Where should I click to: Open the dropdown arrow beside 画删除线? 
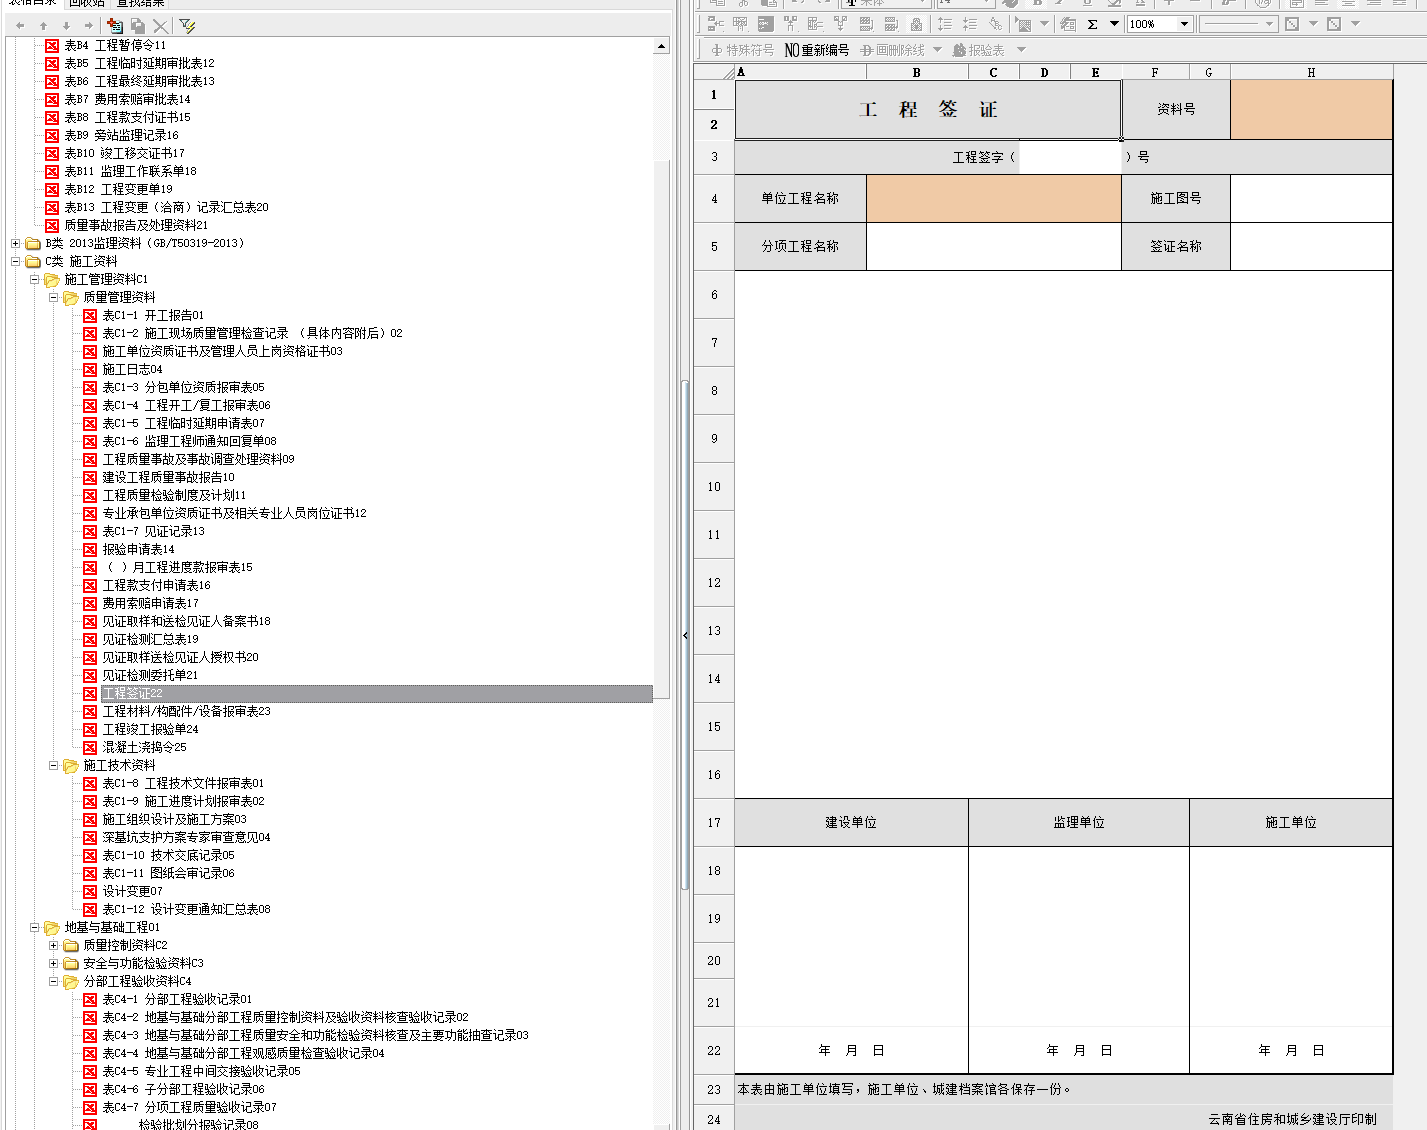[x=937, y=50]
